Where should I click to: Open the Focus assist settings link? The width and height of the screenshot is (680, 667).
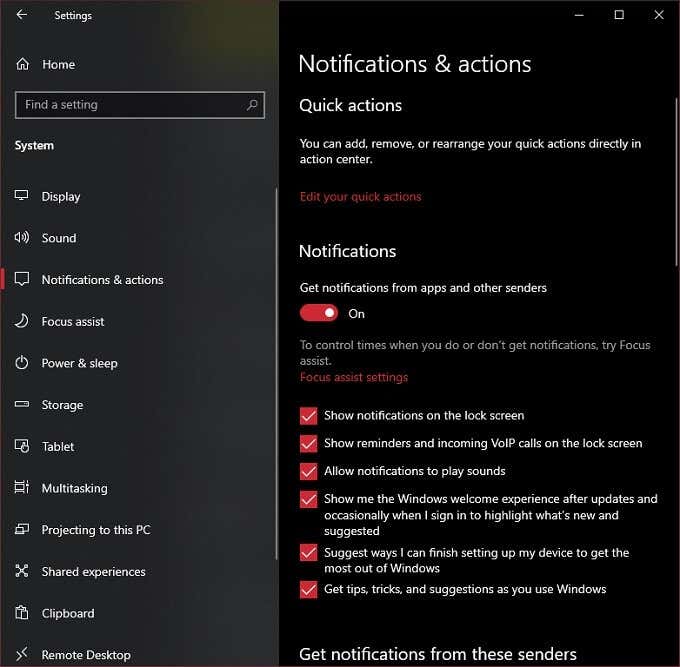(x=354, y=377)
